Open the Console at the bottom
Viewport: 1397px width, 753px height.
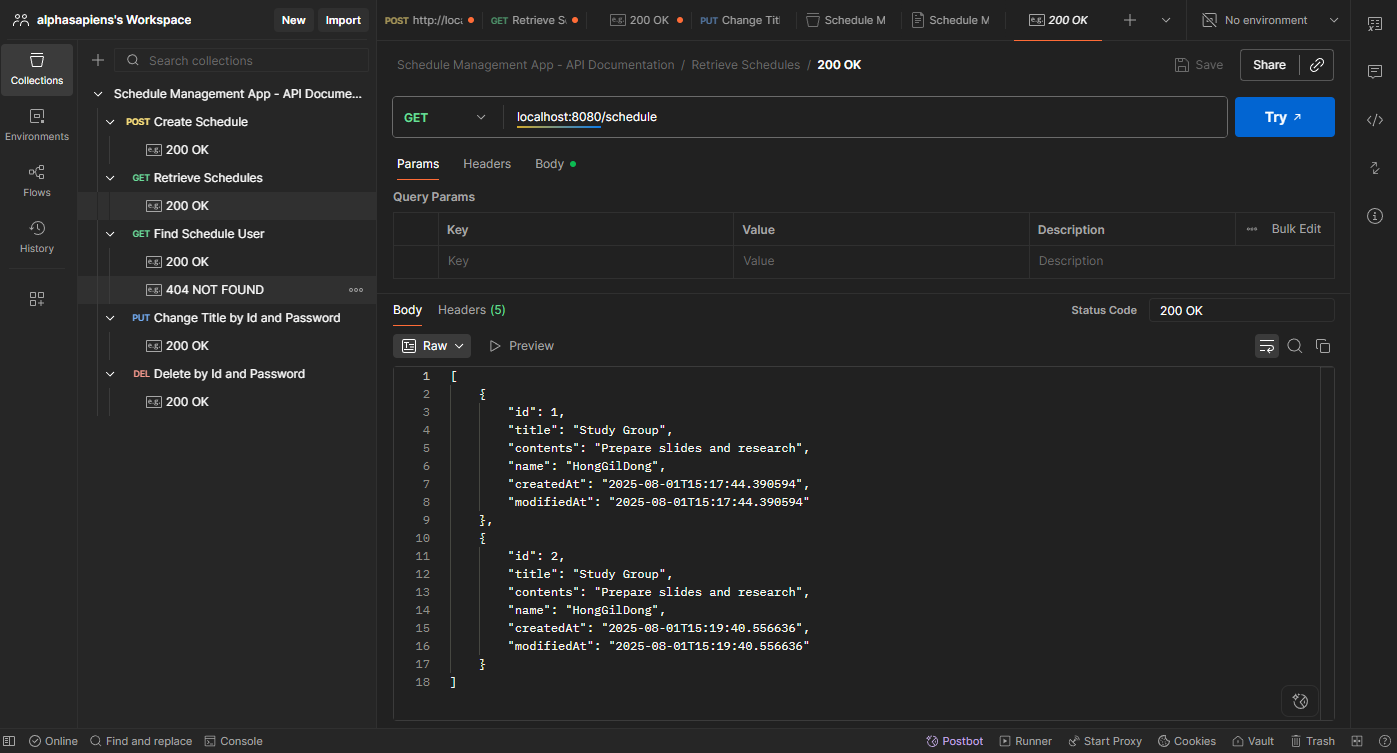(x=233, y=741)
